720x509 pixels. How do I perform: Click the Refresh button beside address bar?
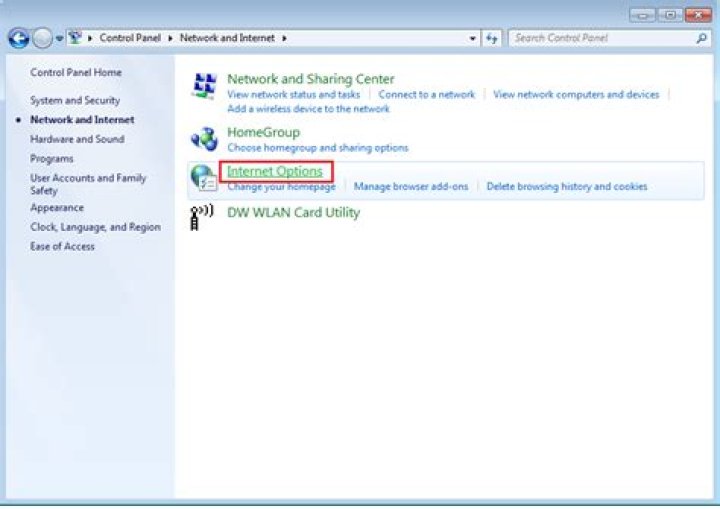[x=491, y=39]
